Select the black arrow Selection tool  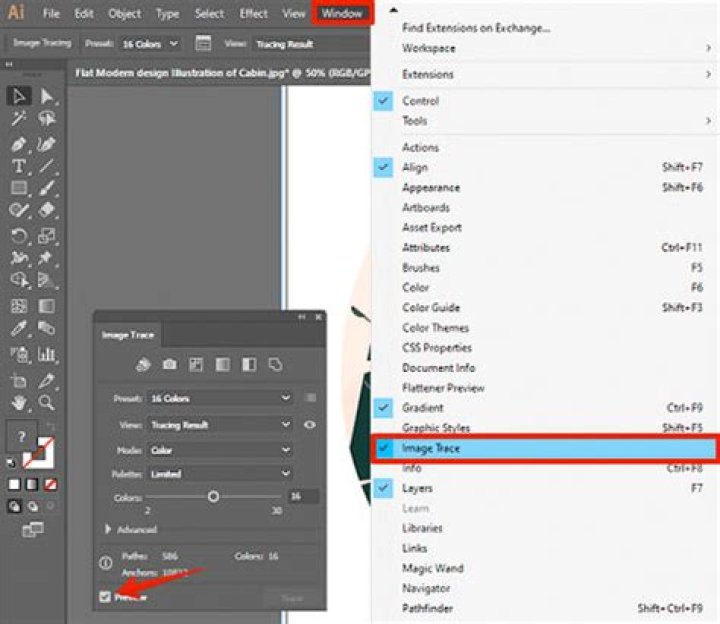[x=19, y=96]
